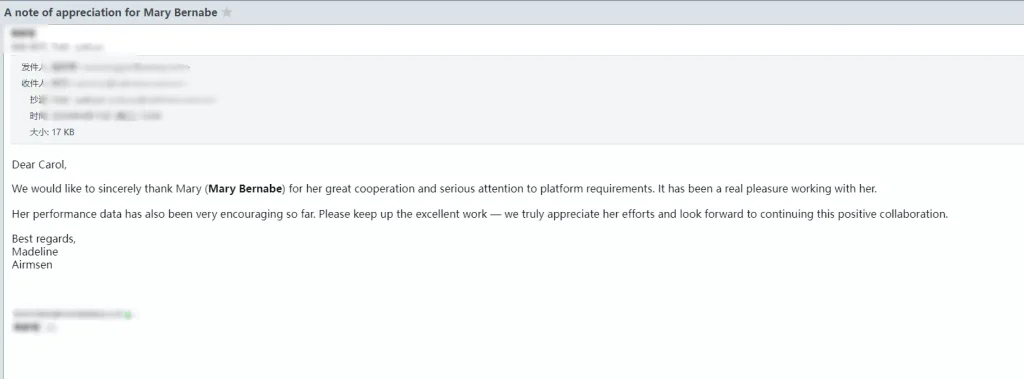
Task: Click the 发件人 sender address row
Action: [105, 67]
